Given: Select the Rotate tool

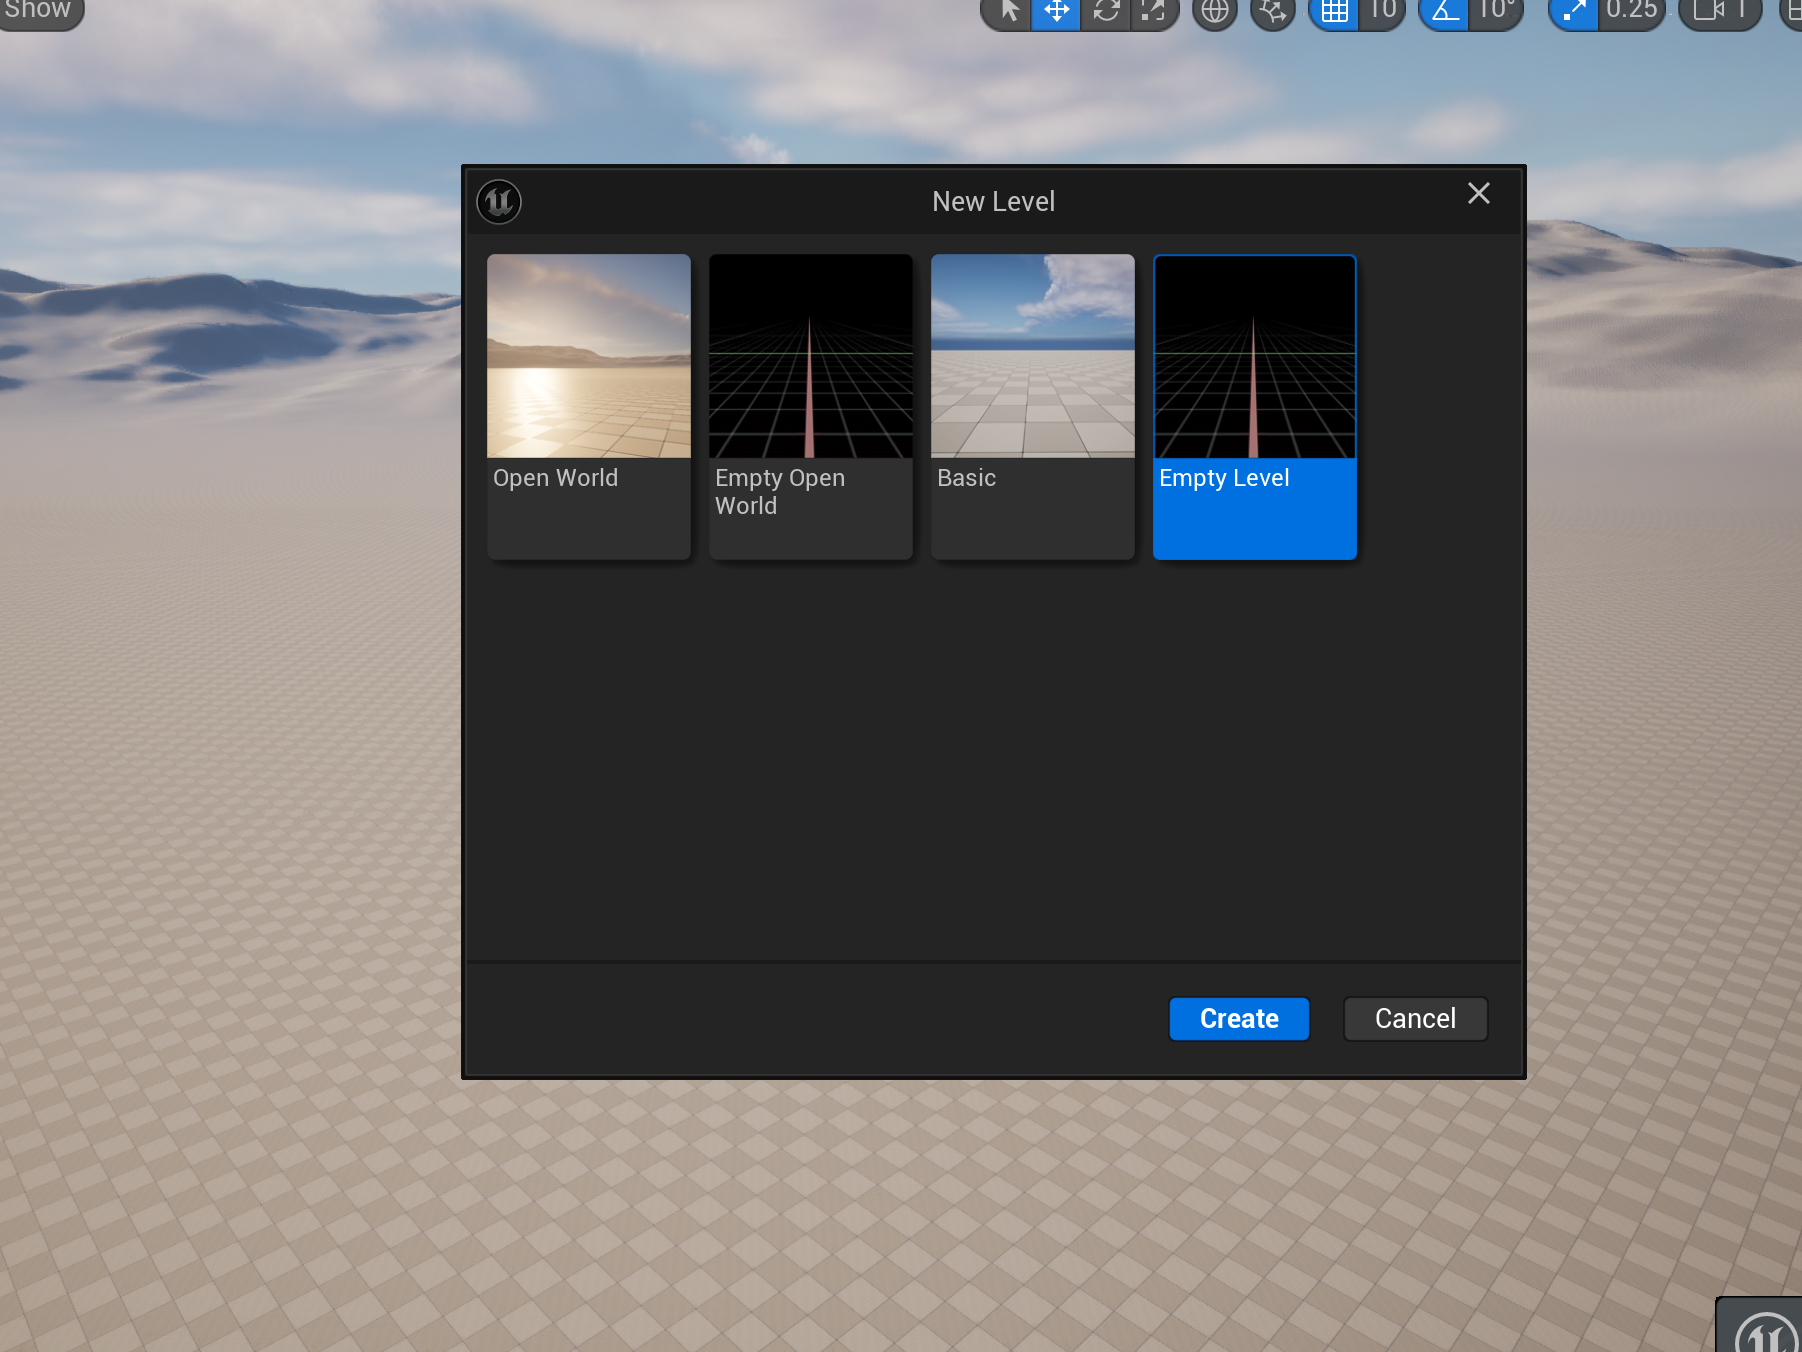Looking at the screenshot, I should click(1105, 11).
